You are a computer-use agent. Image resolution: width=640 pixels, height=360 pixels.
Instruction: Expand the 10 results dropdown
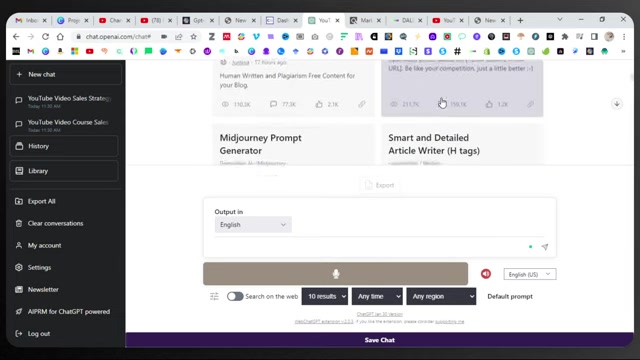[x=325, y=296]
